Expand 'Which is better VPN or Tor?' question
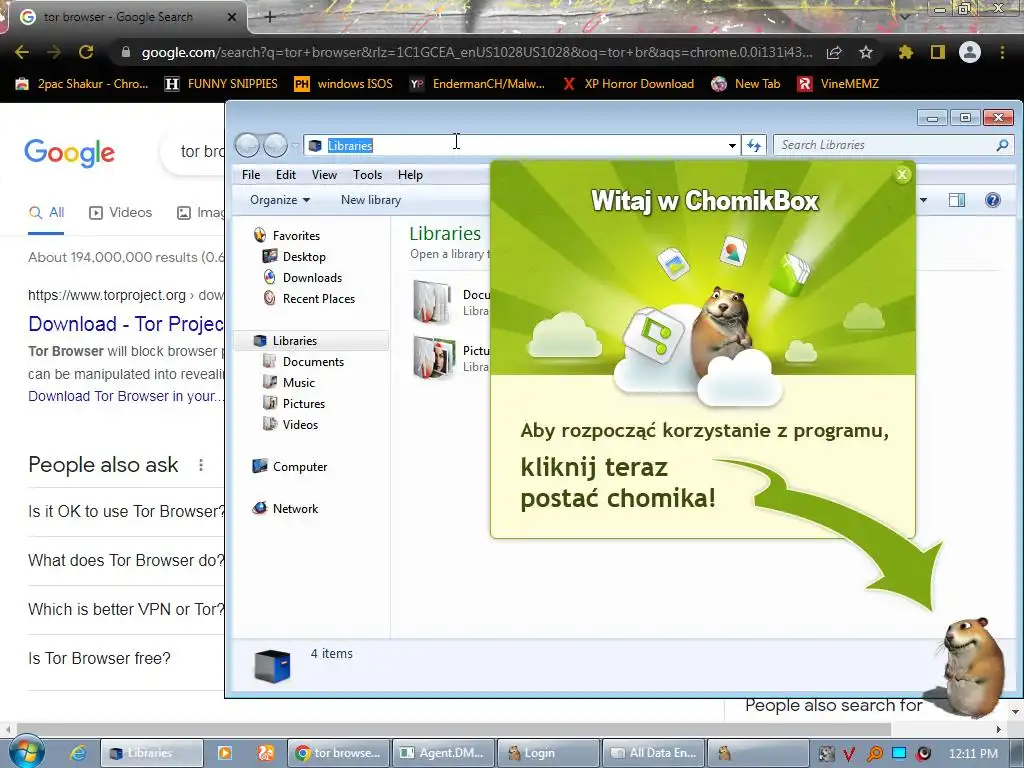Viewport: 1024px width, 768px height. point(126,609)
